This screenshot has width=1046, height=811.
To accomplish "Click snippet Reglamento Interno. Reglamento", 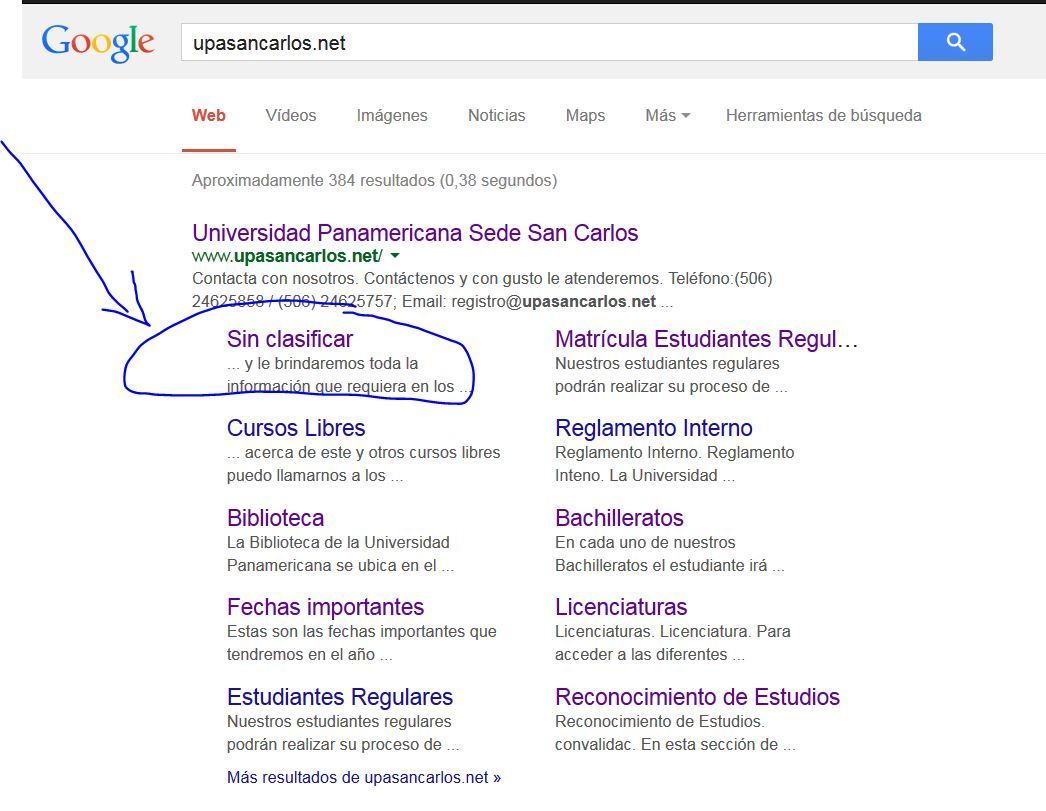I will [x=674, y=452].
